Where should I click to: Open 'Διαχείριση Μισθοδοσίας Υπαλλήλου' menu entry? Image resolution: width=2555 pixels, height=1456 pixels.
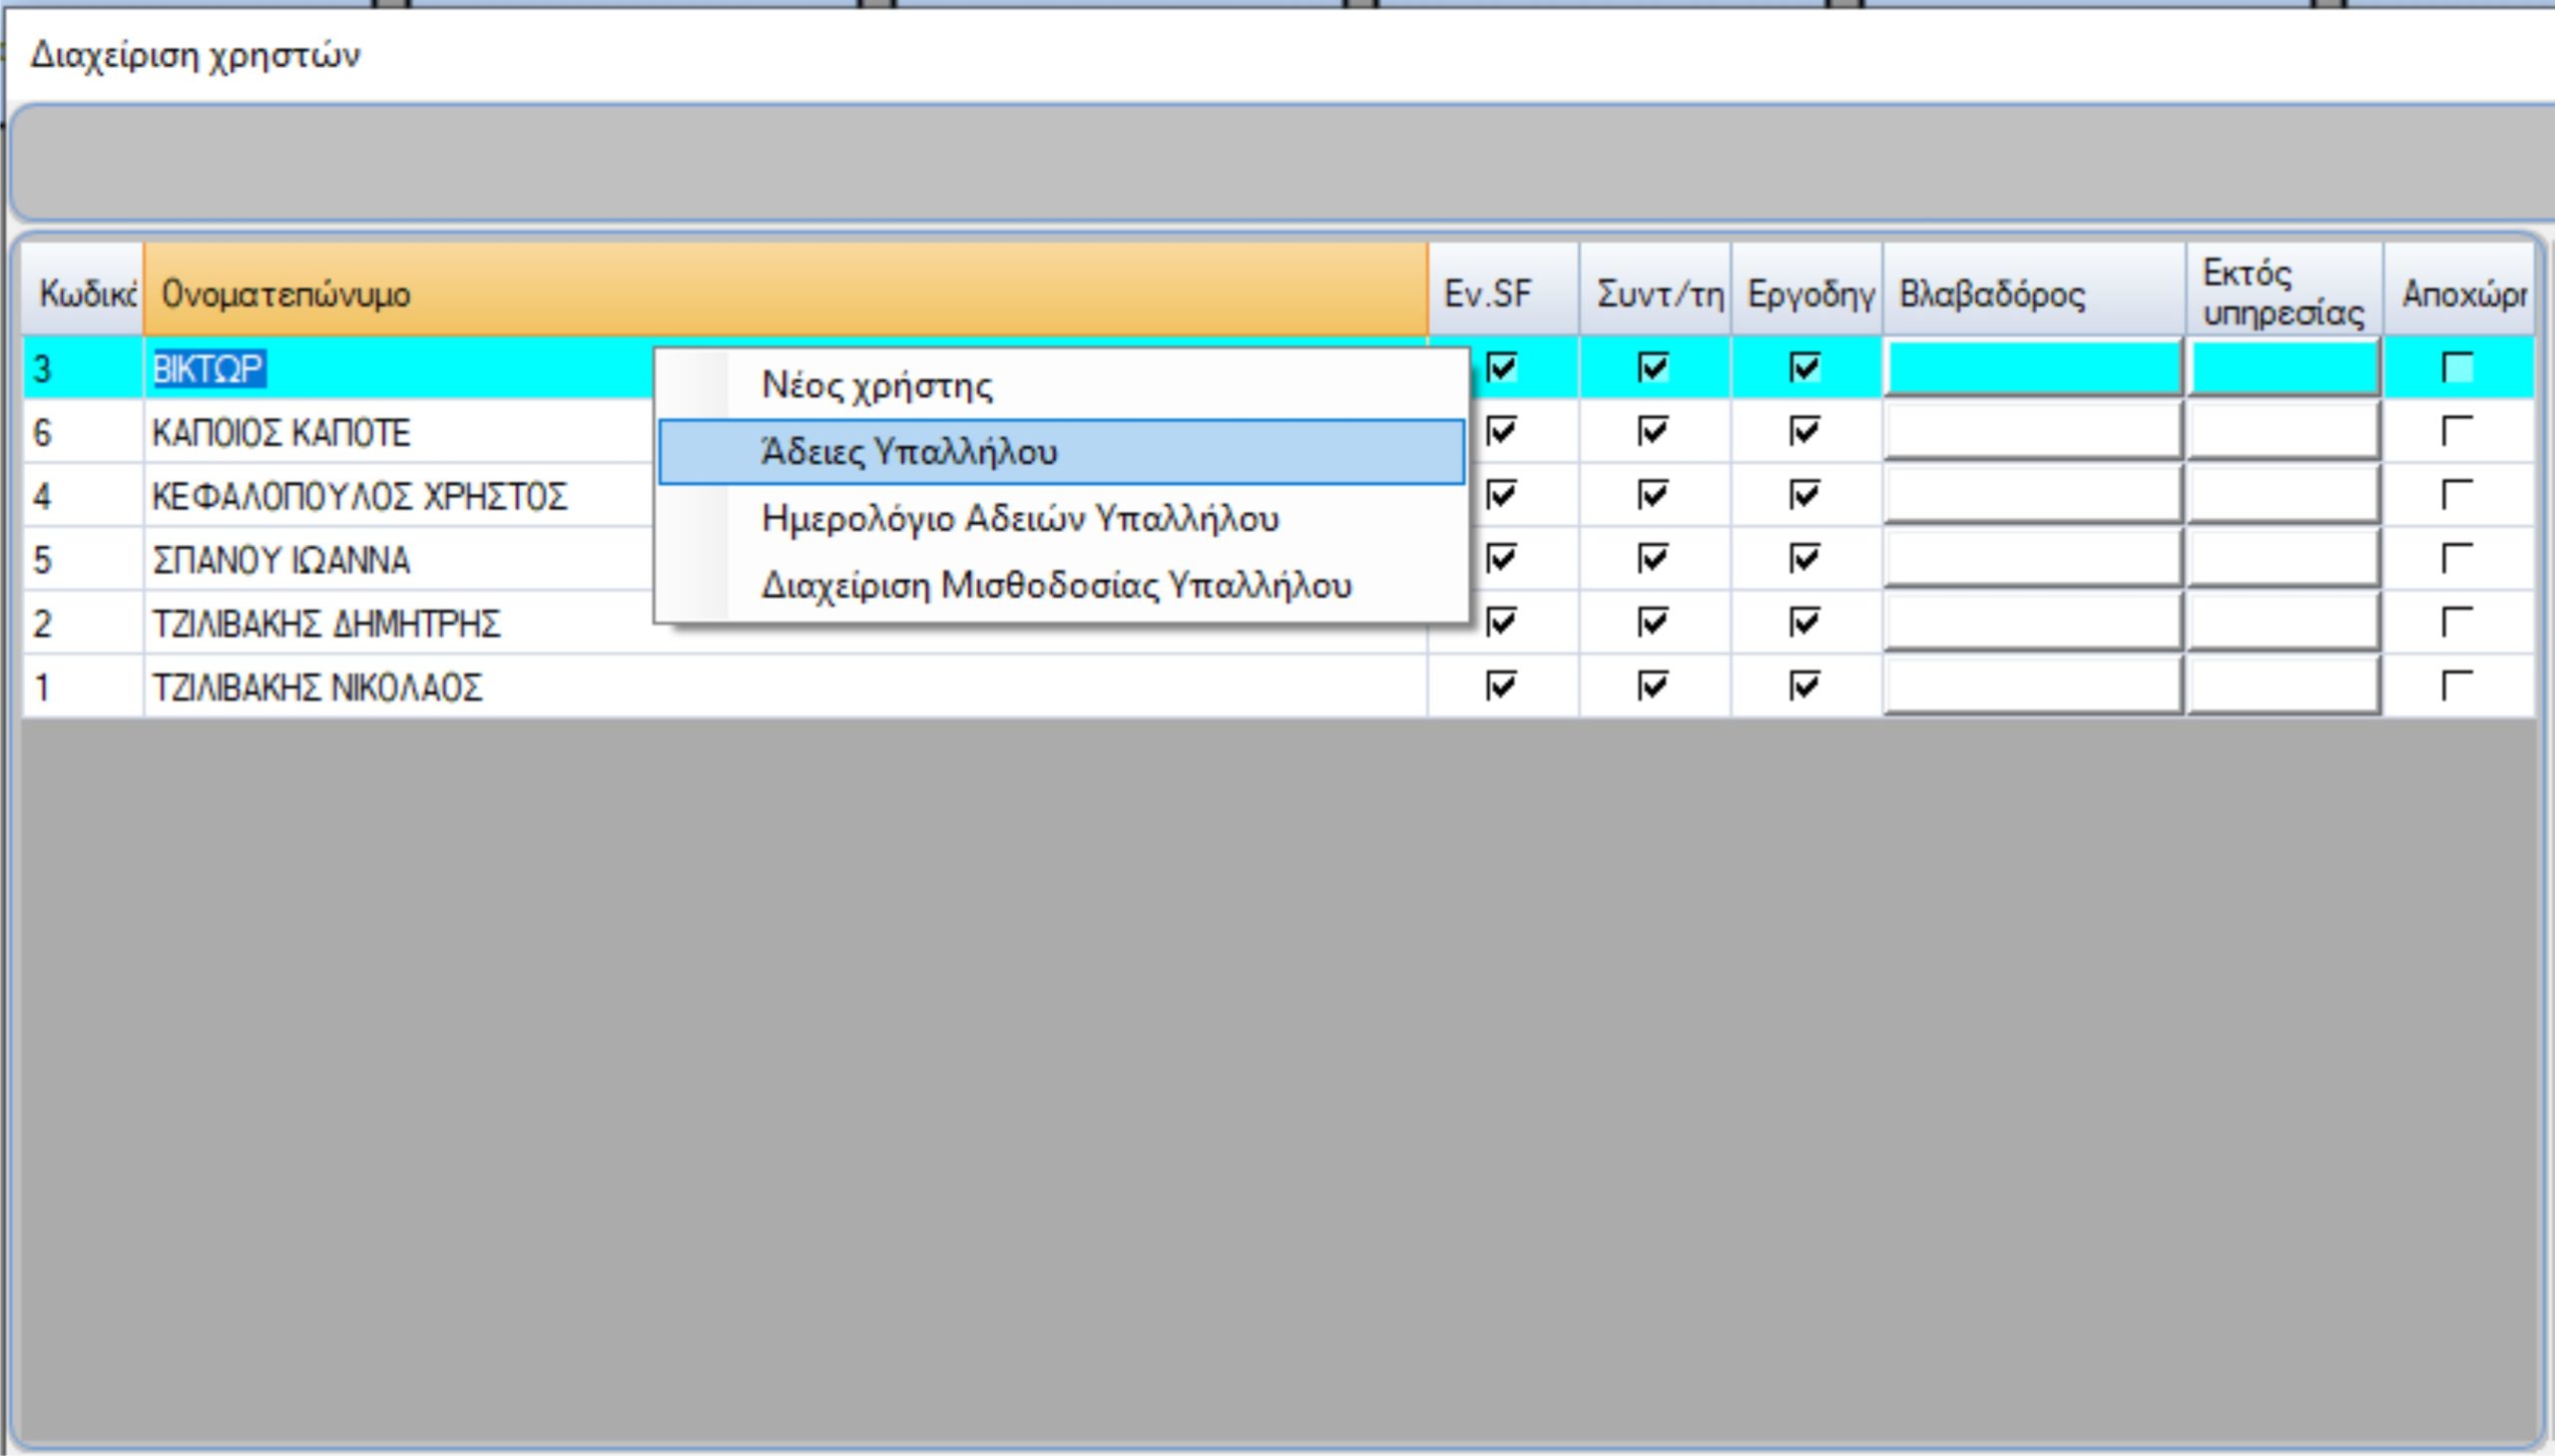point(1056,585)
